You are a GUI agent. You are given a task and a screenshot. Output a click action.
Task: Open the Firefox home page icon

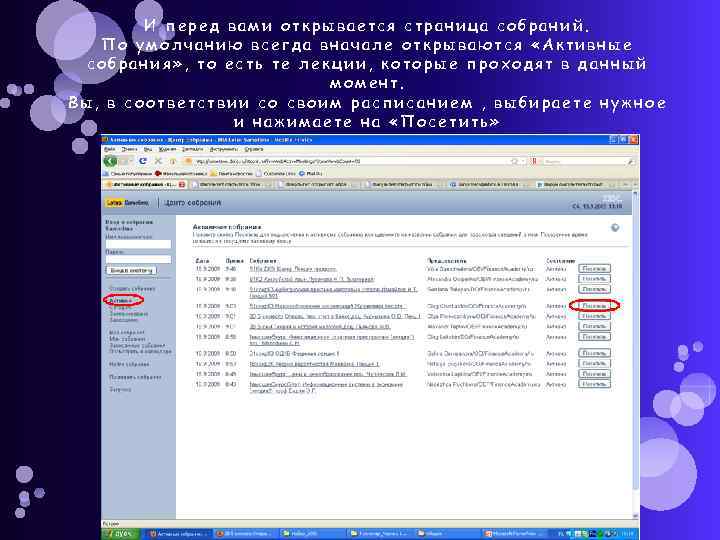pyautogui.click(x=174, y=161)
